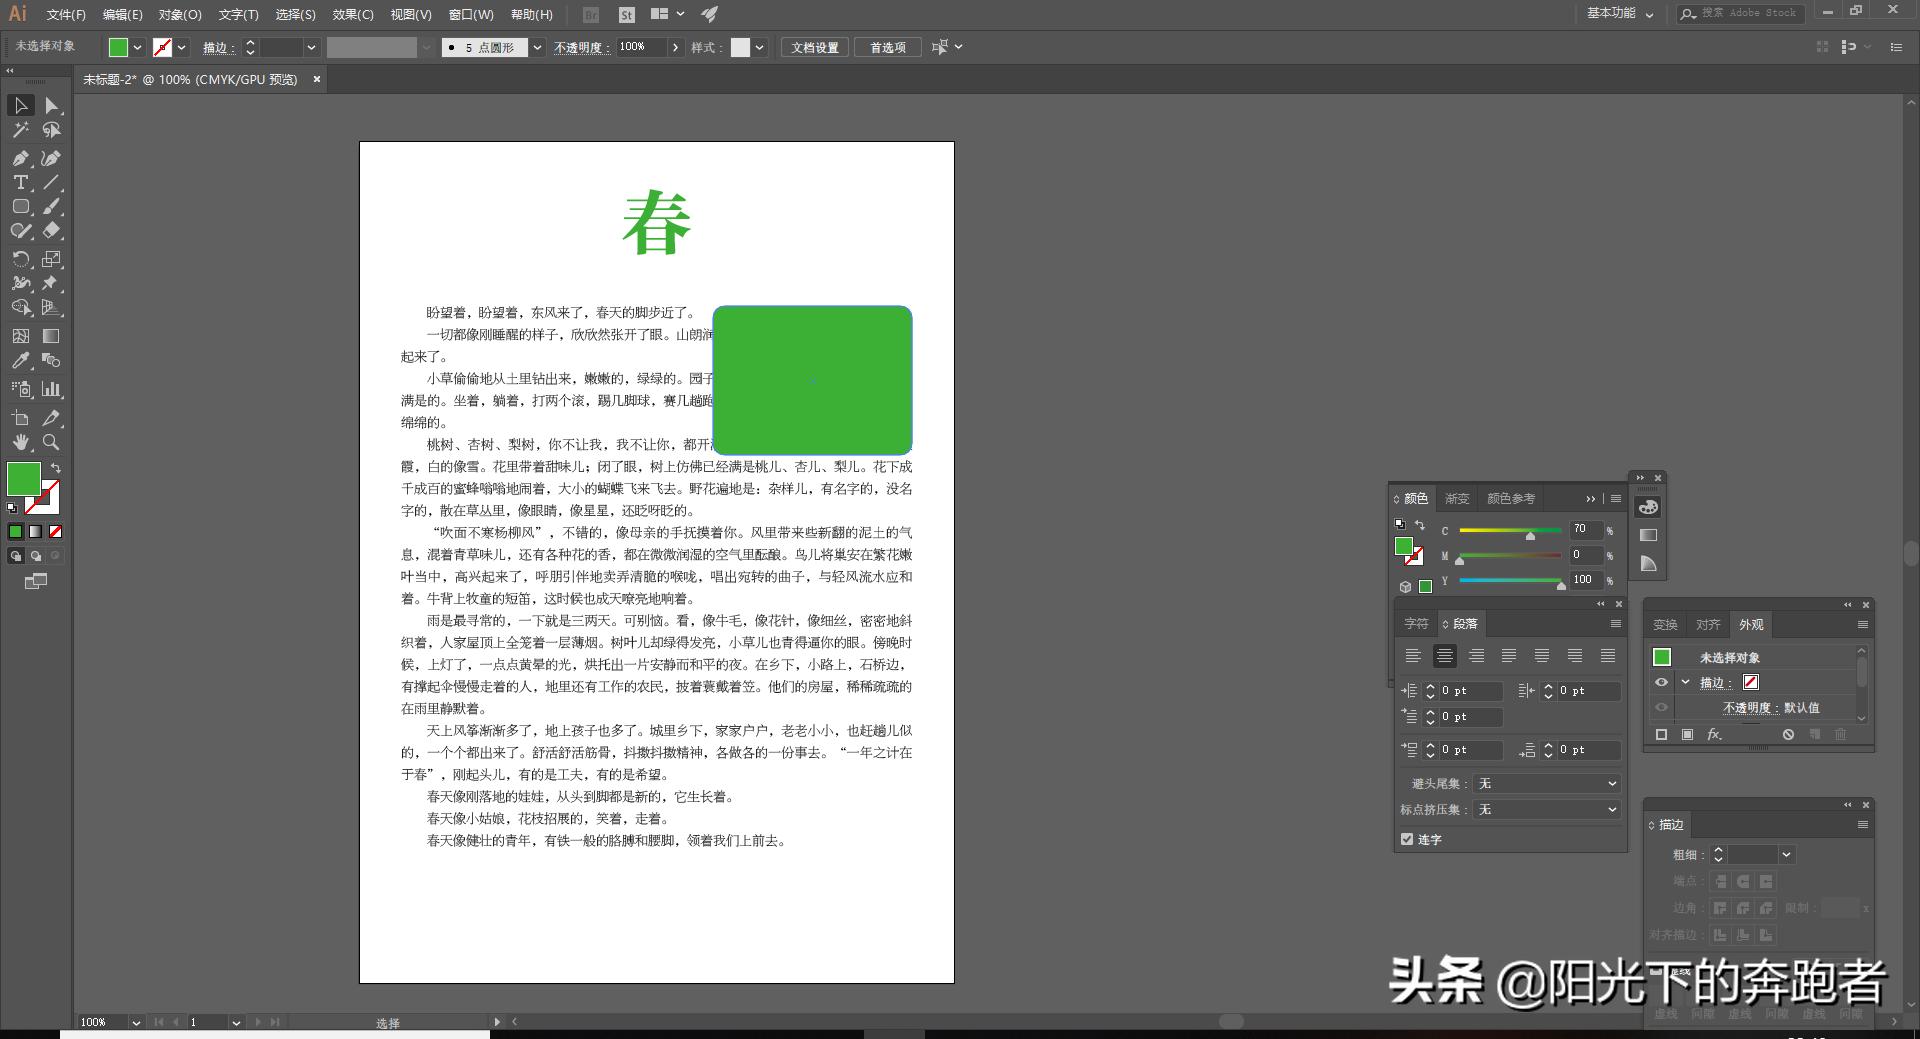This screenshot has height=1039, width=1920.
Task: Switch to the 渐变 tab
Action: pyautogui.click(x=1457, y=498)
